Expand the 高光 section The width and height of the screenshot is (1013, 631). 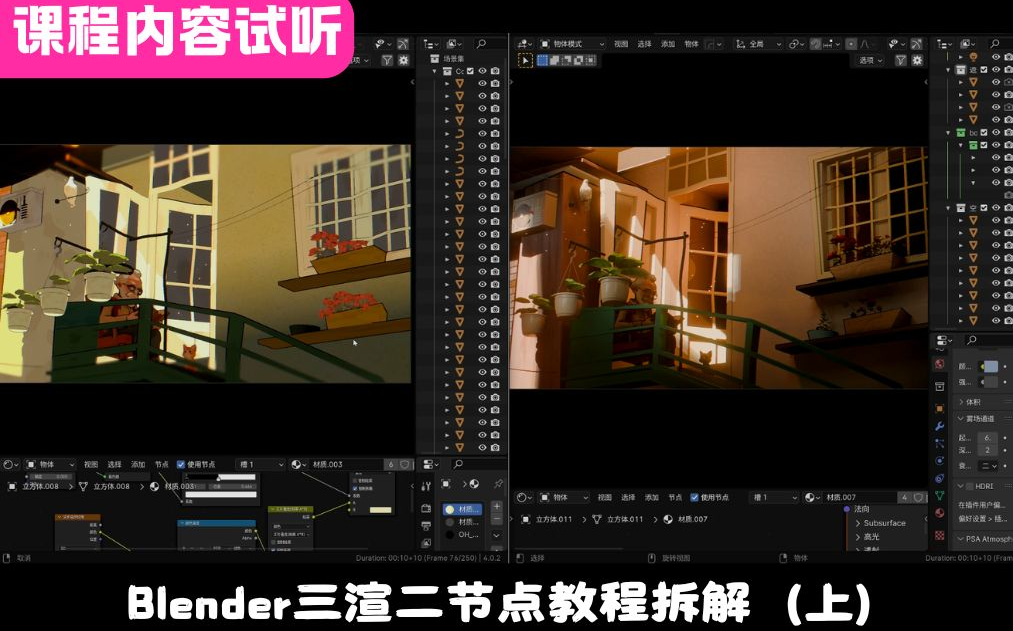click(x=868, y=537)
